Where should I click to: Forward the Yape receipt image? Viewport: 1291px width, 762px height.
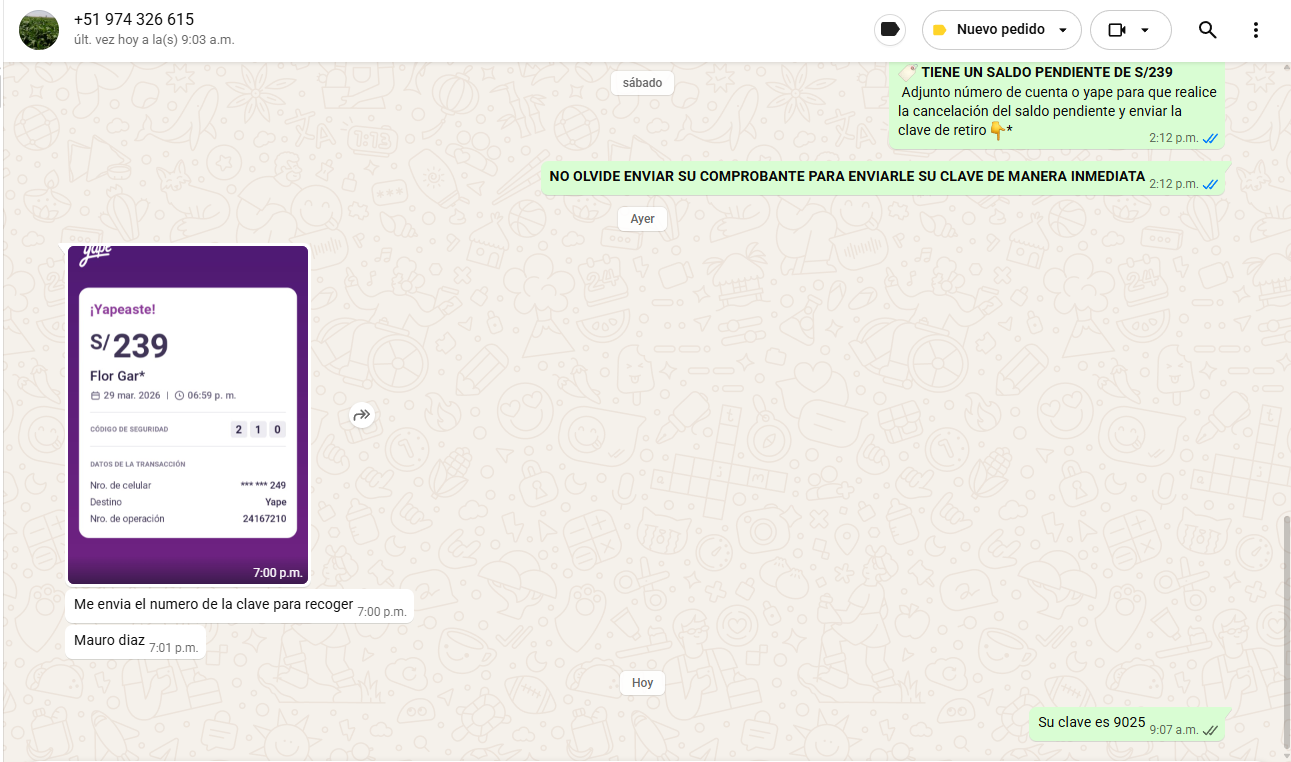[x=362, y=415]
